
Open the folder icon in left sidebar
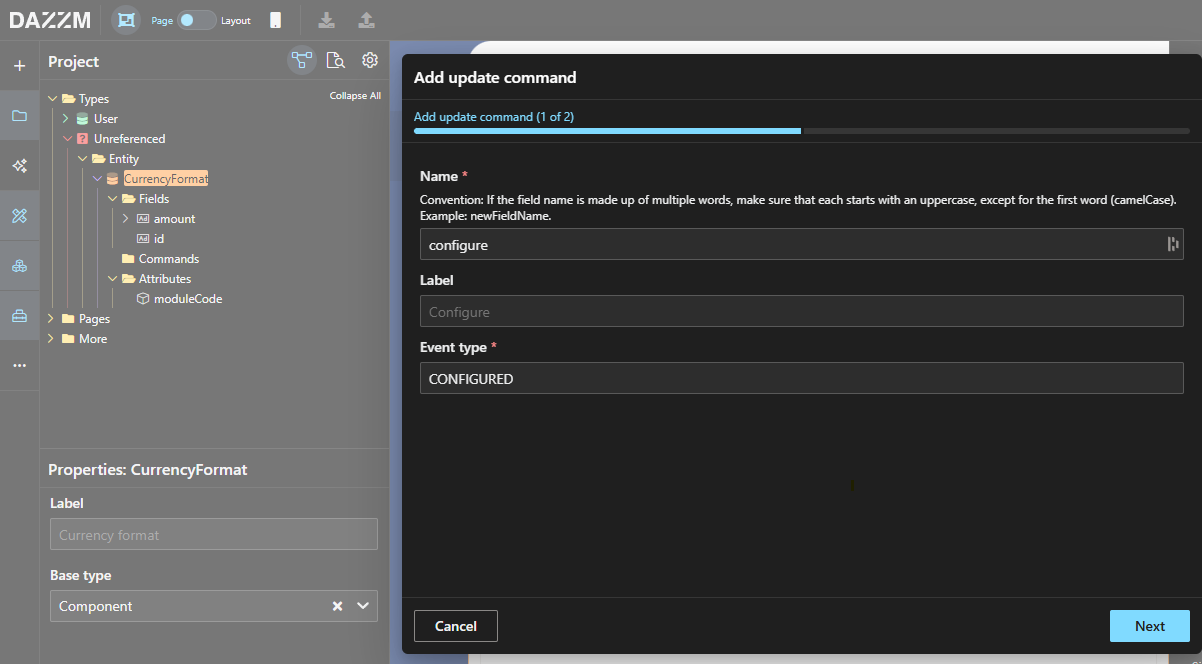19,116
